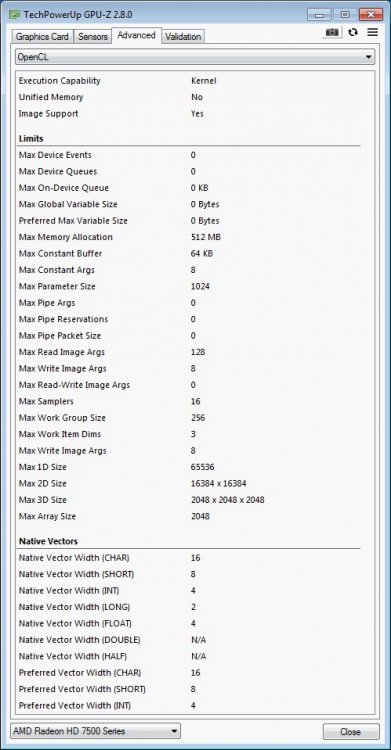
Task: Go to the Validation tab
Action: (x=183, y=36)
